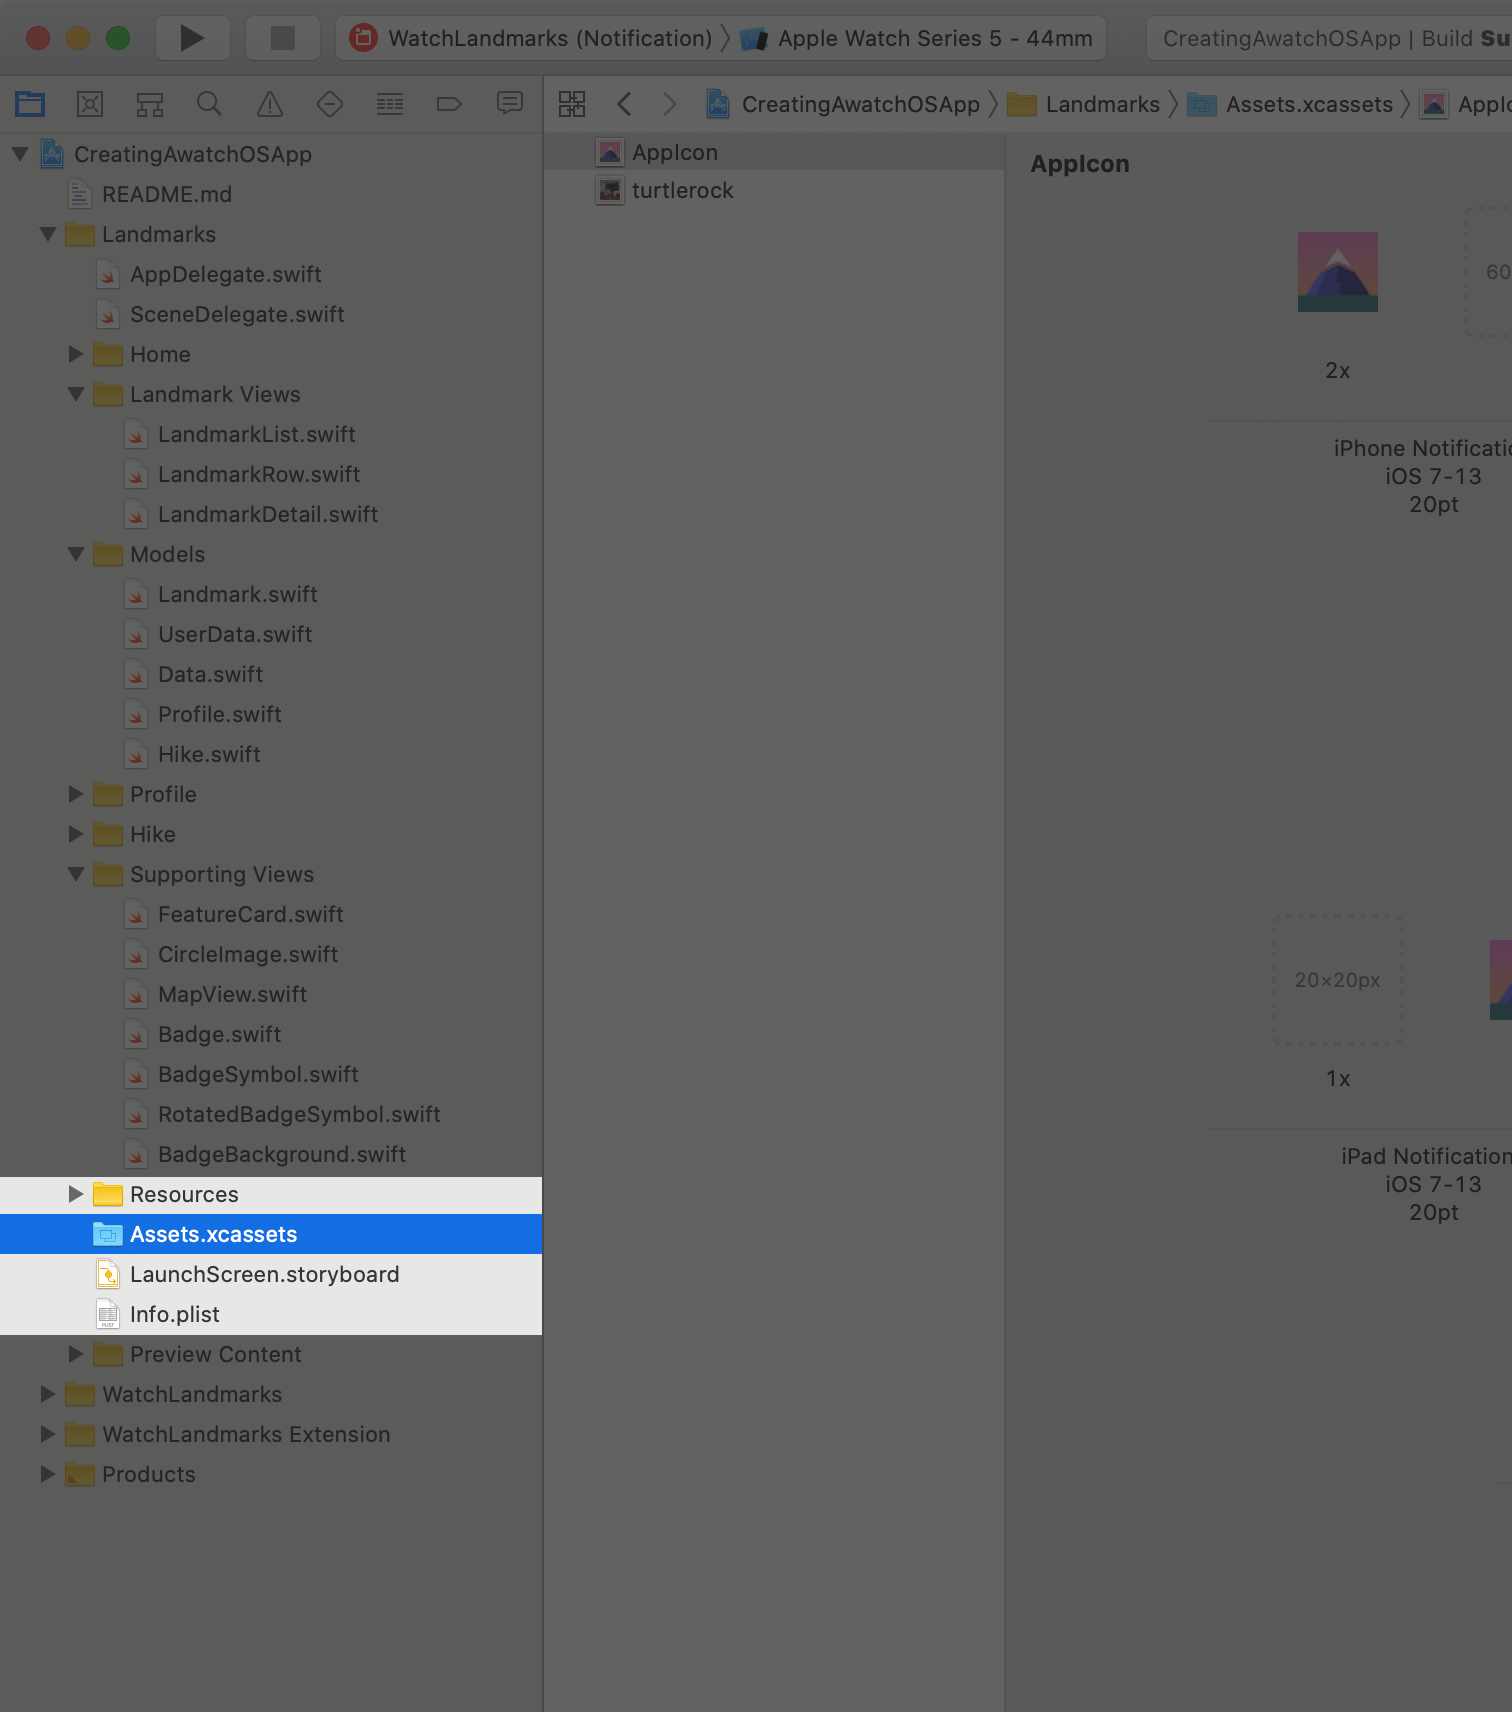Screen dimensions: 1512x1712
Task: Open the Breakpoint navigator
Action: (x=450, y=104)
